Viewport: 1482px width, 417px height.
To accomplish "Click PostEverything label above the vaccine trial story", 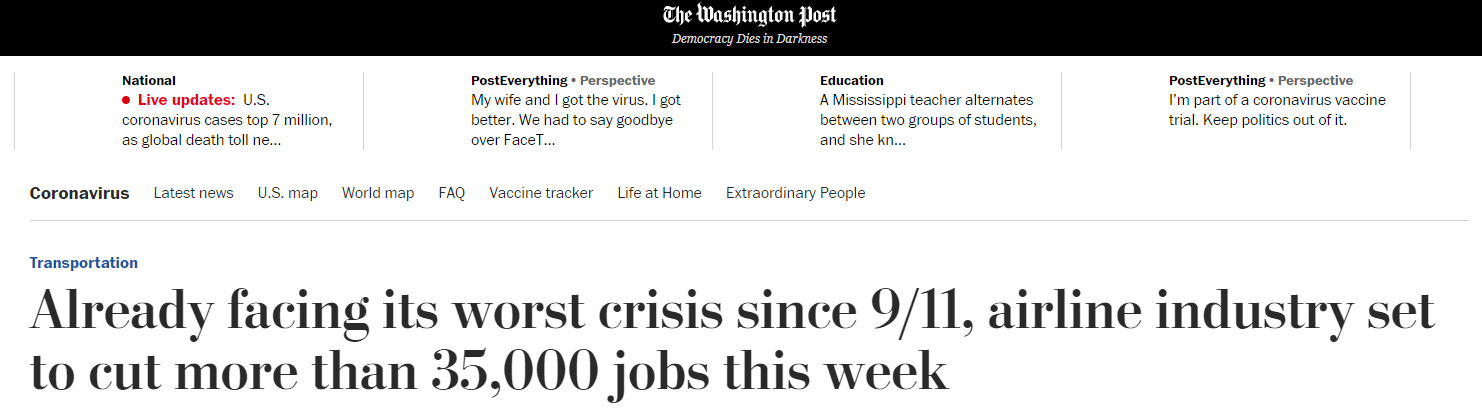I will 1216,80.
